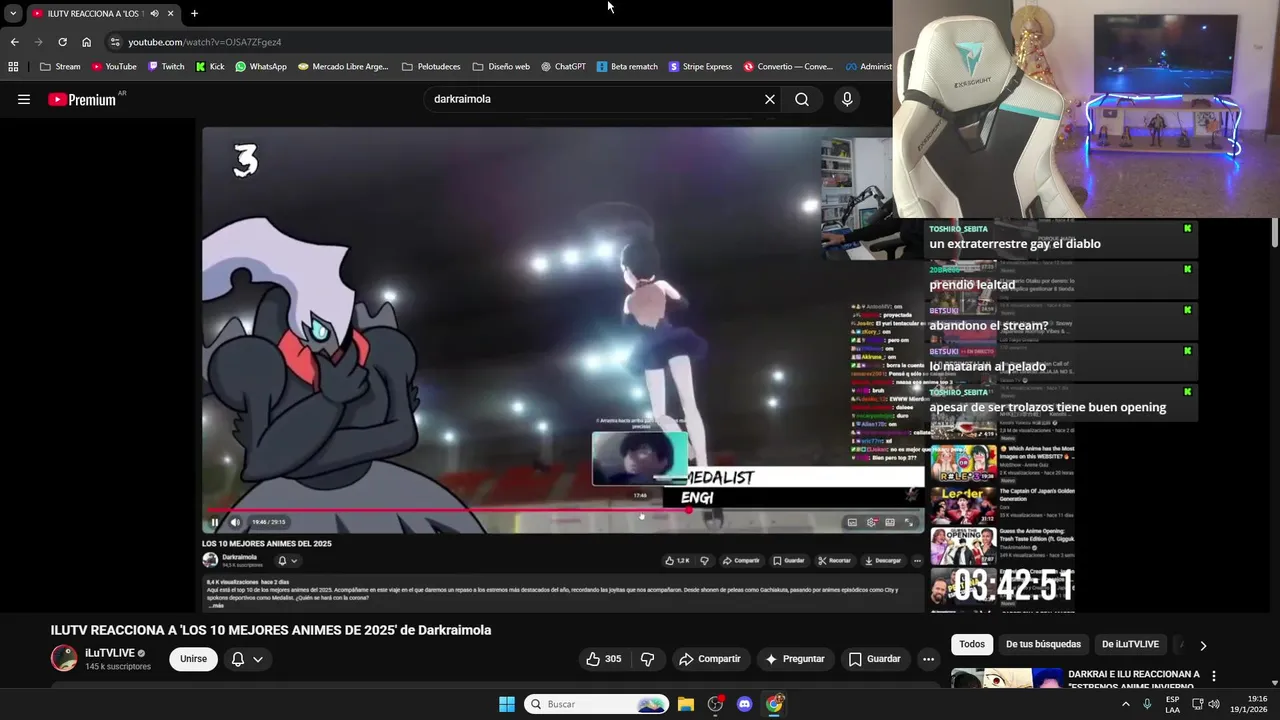
Task: Open the YouTube bookmark
Action: point(114,67)
